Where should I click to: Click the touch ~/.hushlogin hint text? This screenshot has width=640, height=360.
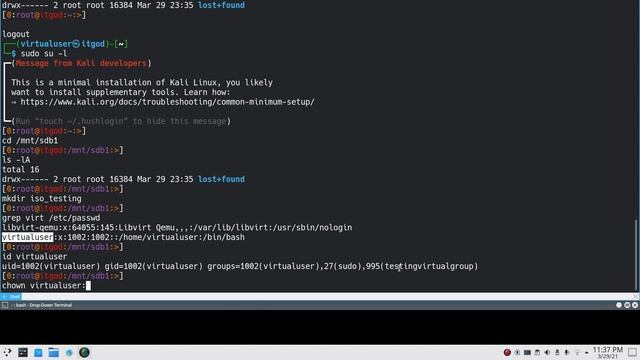[x=121, y=121]
